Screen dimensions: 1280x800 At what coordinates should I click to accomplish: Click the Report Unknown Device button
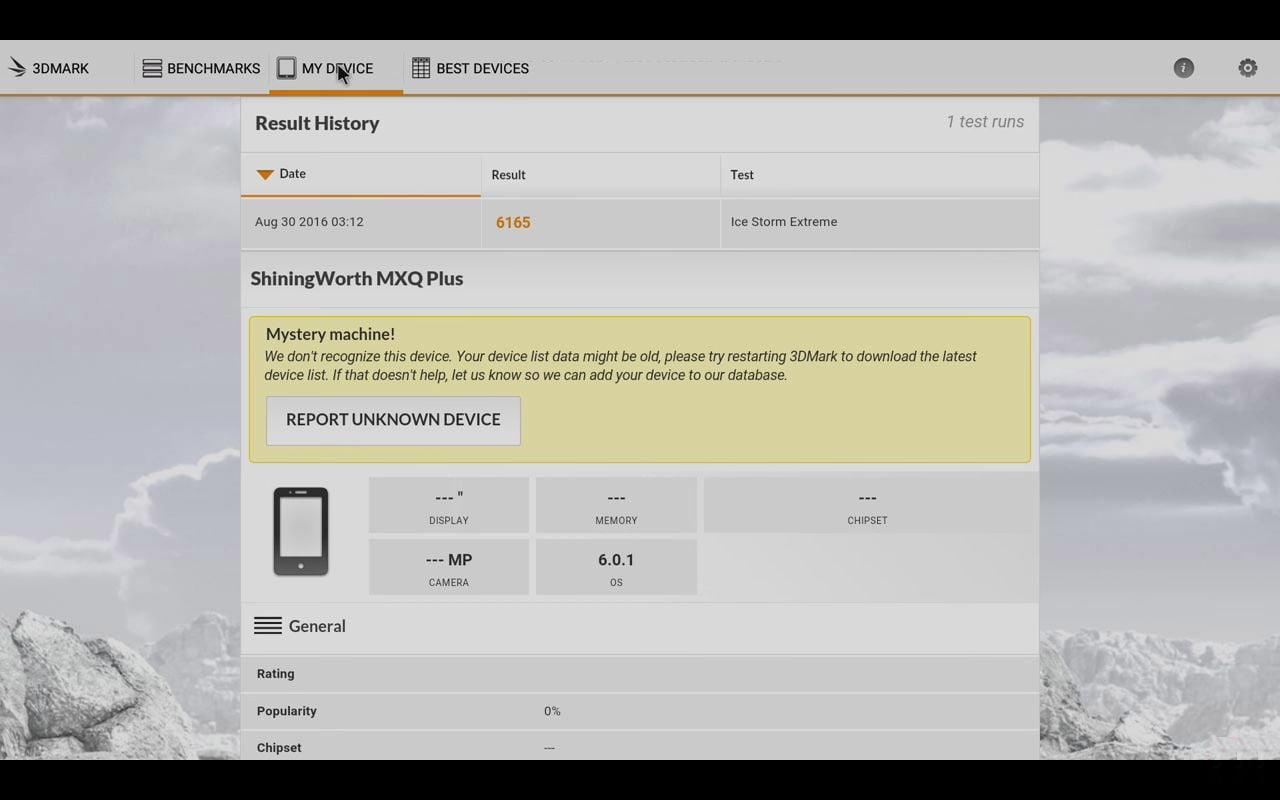[x=393, y=420]
